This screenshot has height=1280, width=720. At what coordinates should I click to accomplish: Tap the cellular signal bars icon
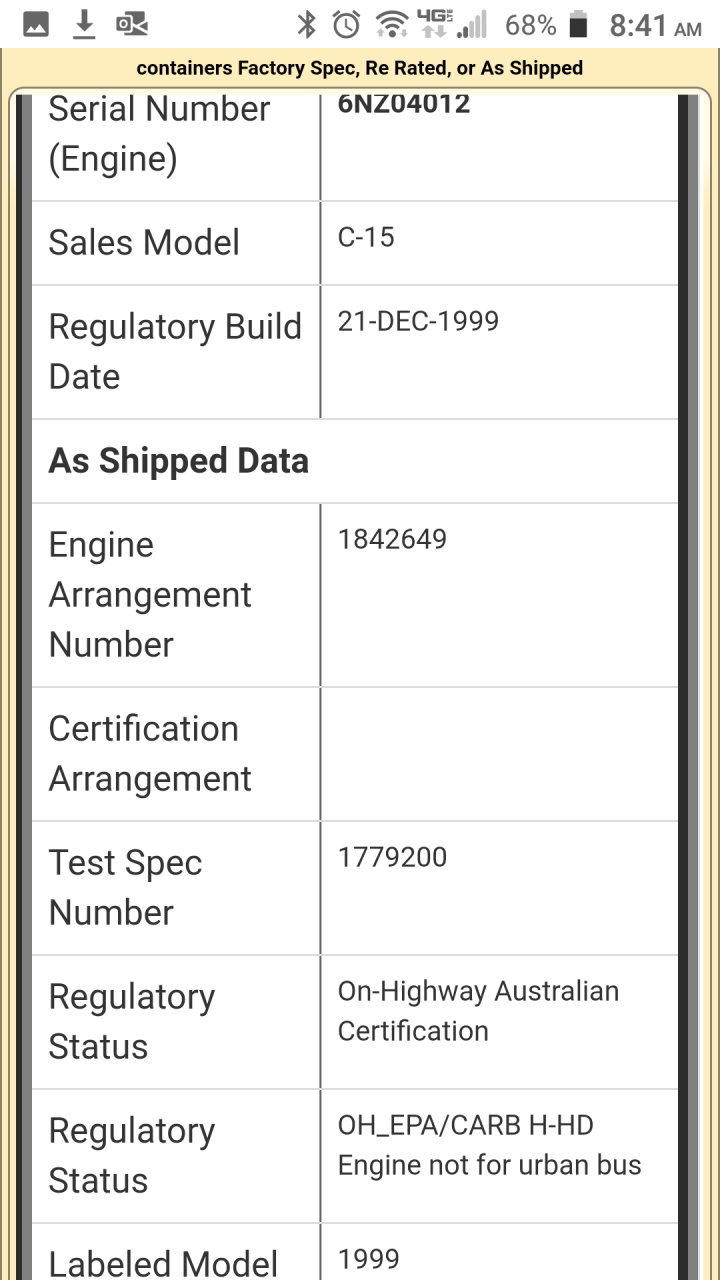472,24
